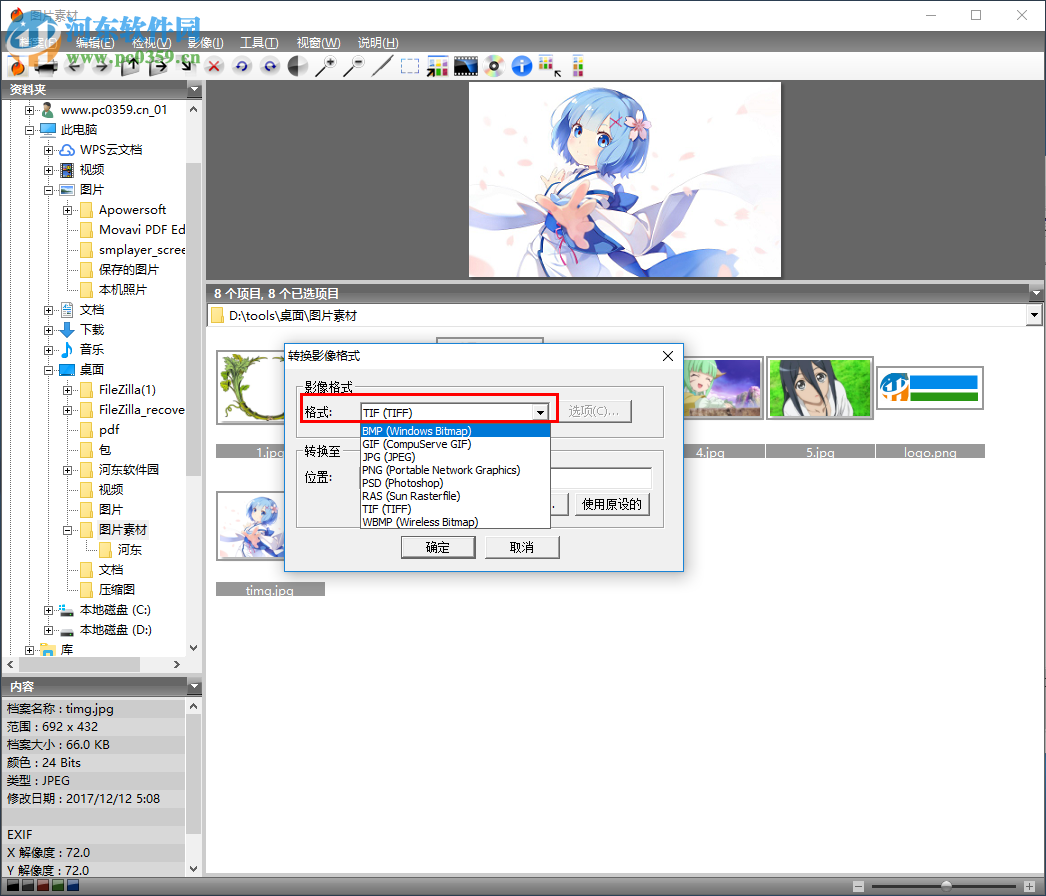
Task: Choose PNG (Portable Network Graphics) option
Action: pyautogui.click(x=456, y=470)
